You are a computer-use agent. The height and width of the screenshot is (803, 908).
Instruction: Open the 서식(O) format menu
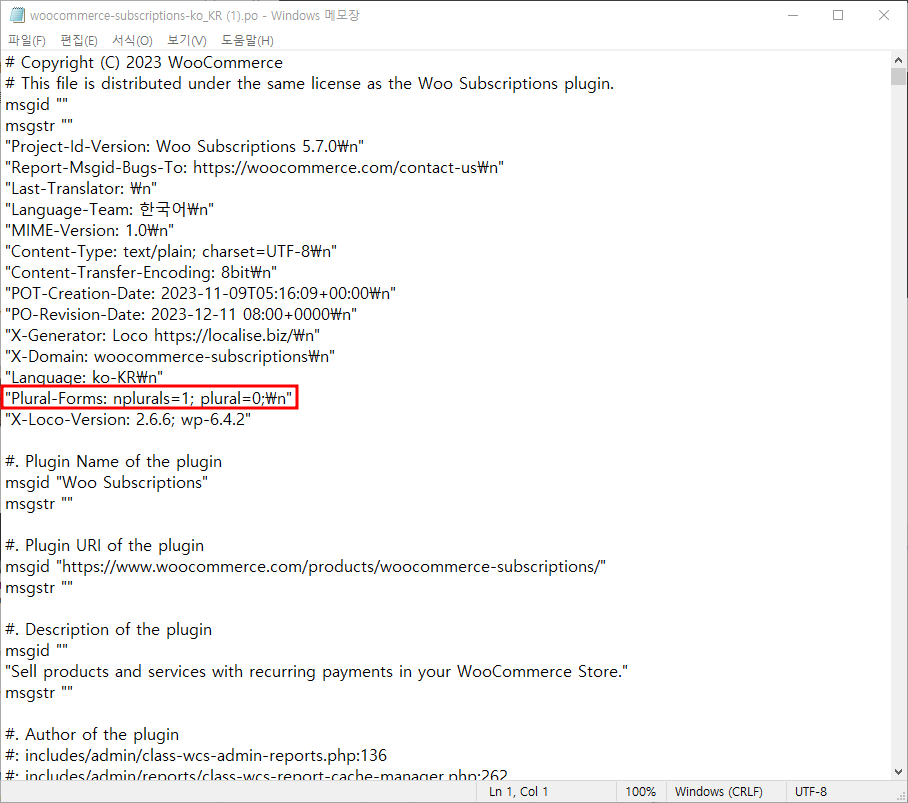coord(132,41)
